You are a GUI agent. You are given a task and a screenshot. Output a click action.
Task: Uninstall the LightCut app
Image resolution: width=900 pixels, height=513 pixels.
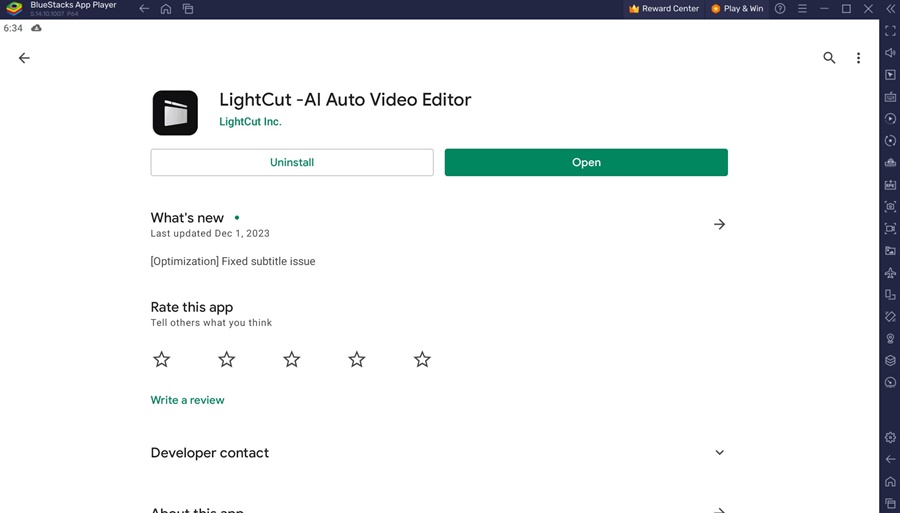point(292,162)
